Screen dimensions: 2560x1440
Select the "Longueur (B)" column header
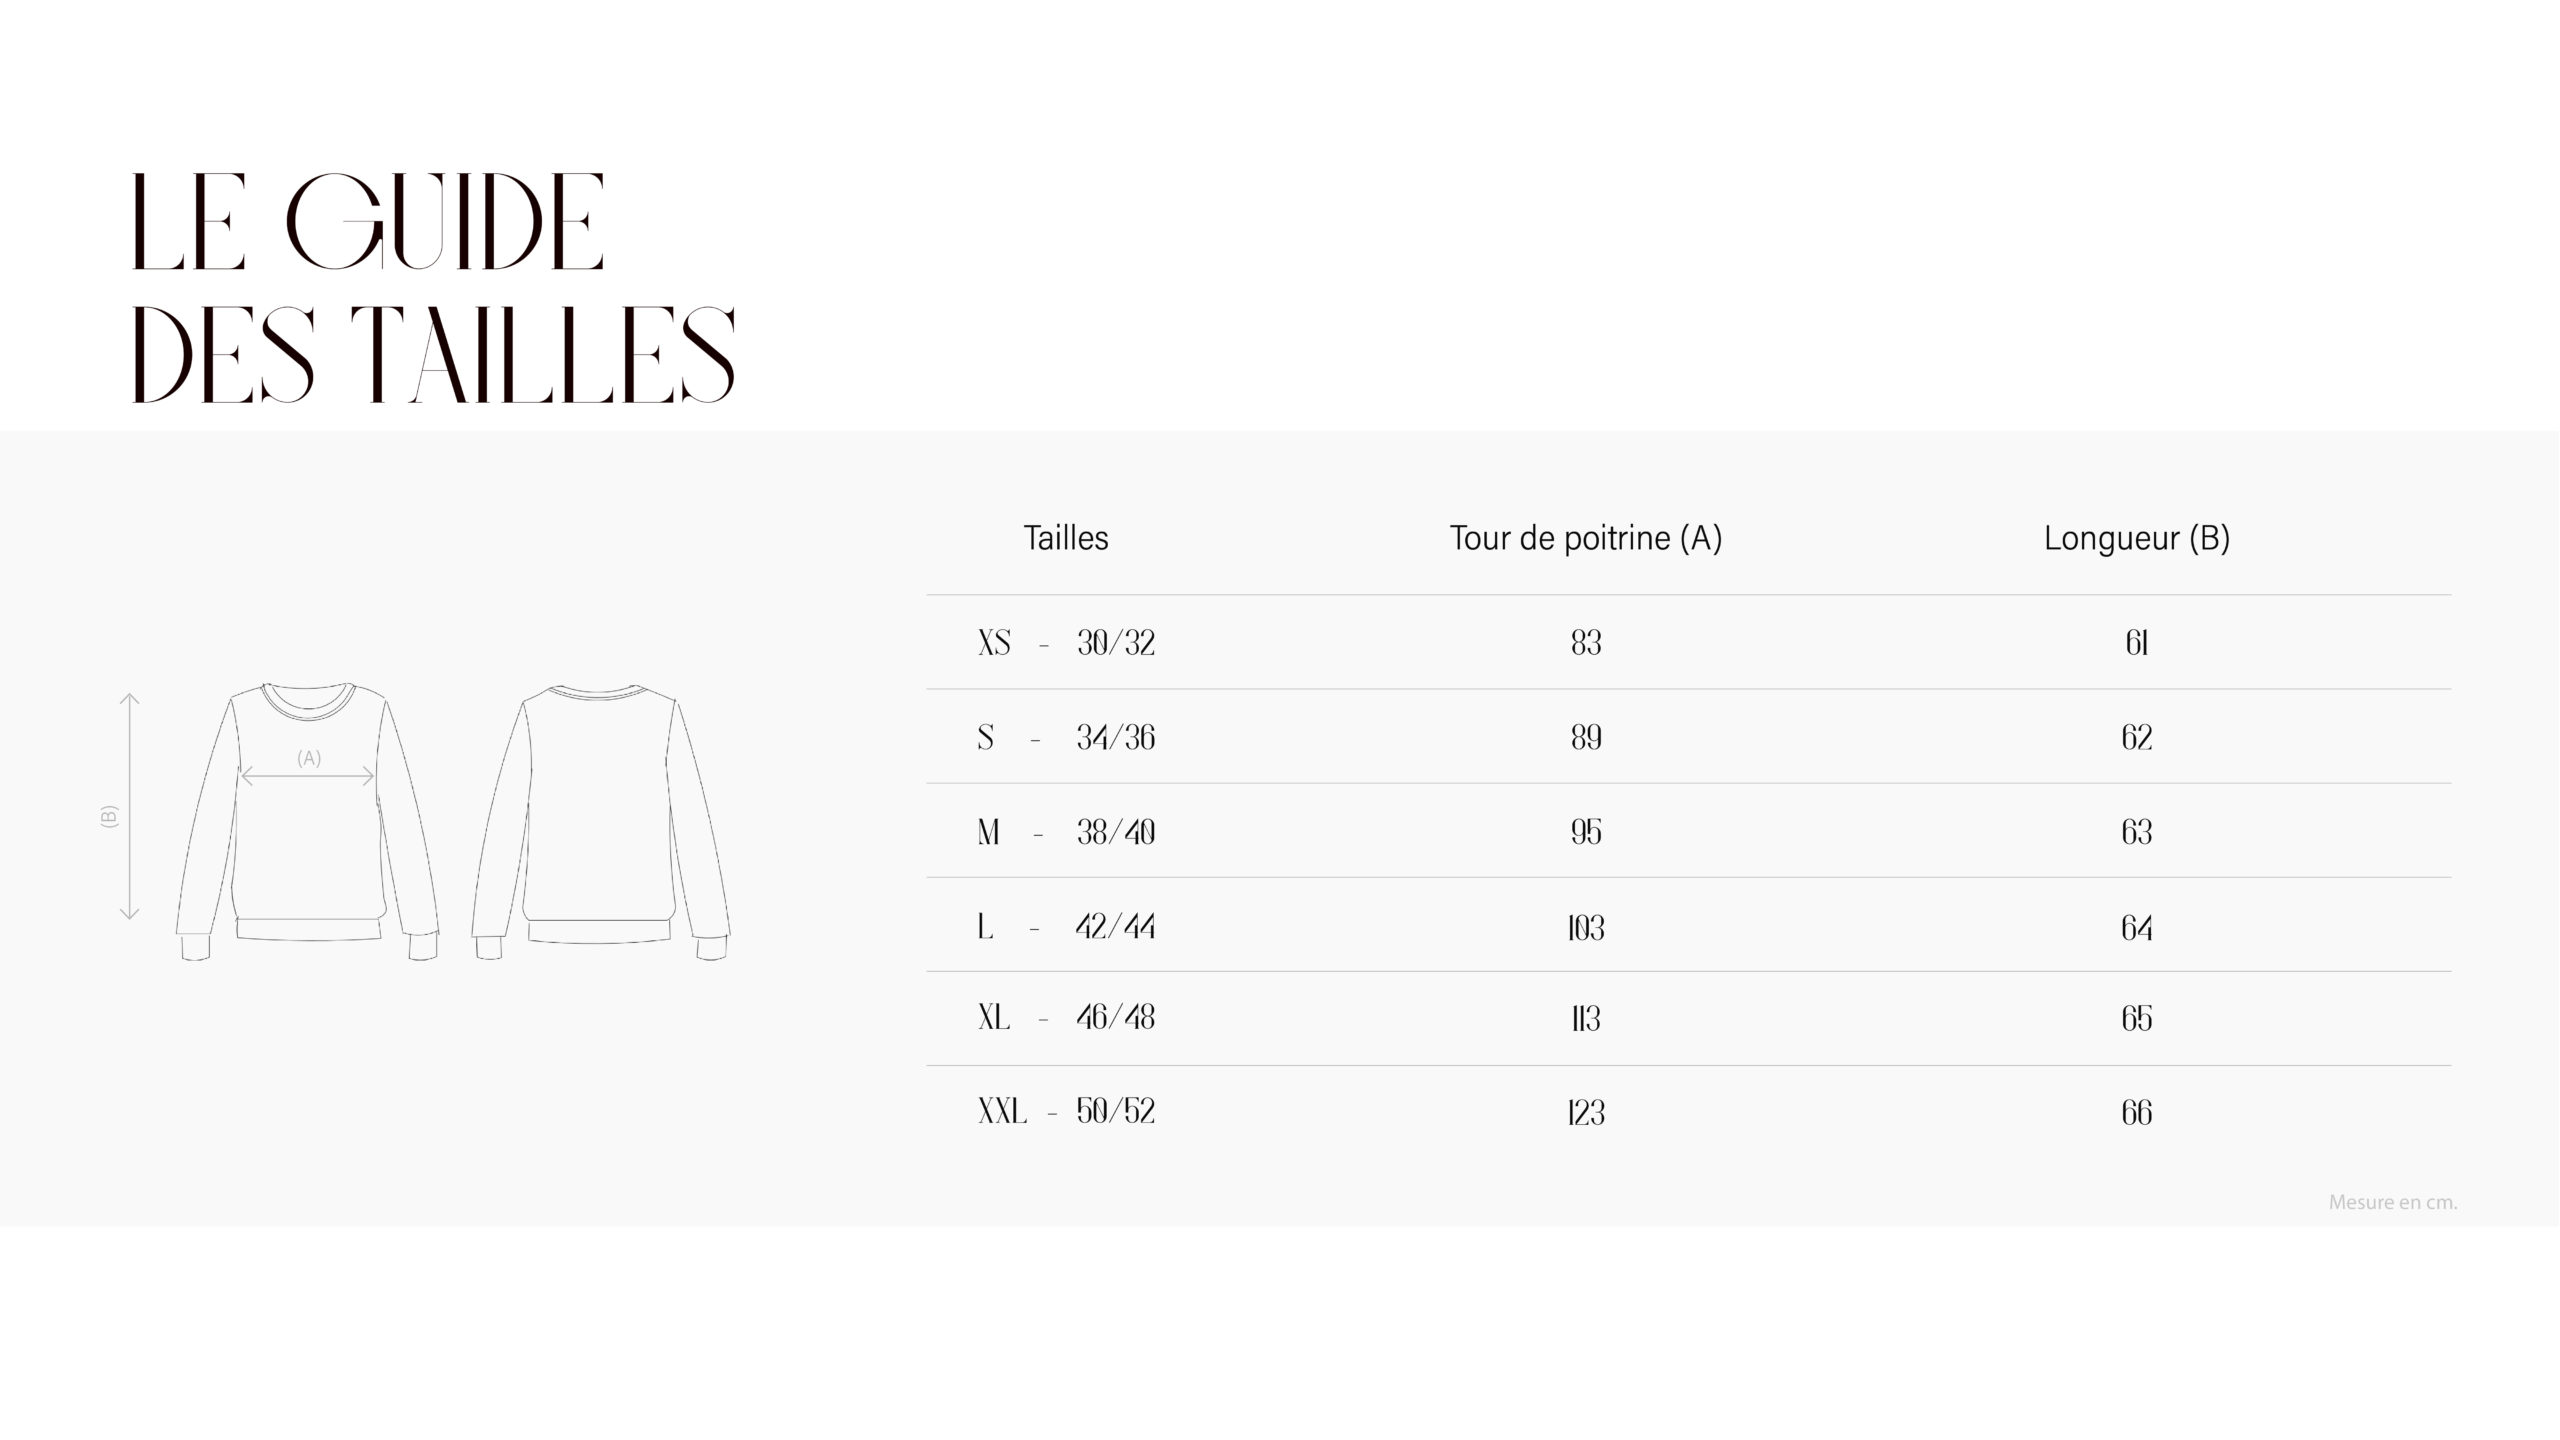click(x=2137, y=538)
